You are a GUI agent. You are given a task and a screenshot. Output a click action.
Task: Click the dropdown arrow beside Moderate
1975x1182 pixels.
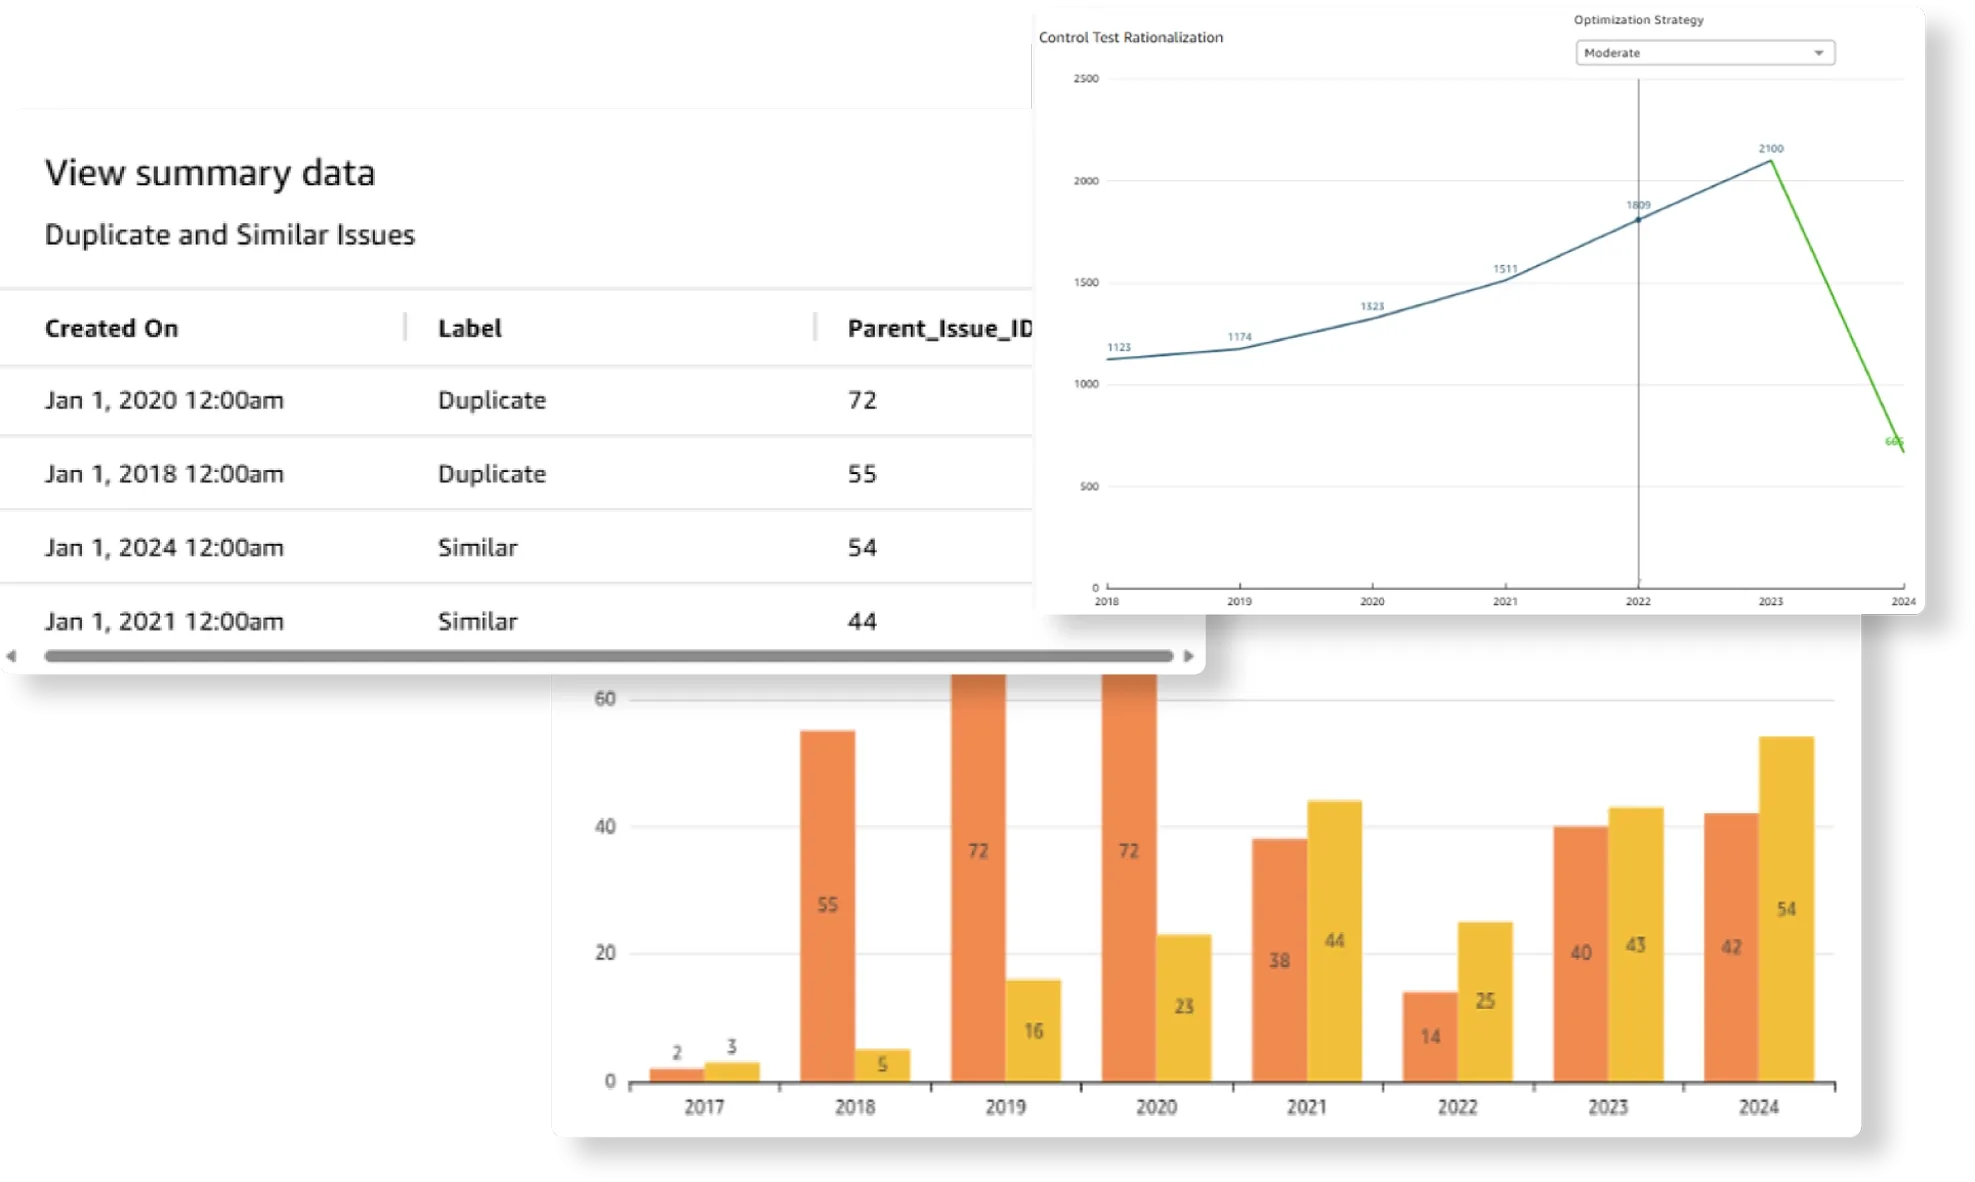pos(1818,53)
